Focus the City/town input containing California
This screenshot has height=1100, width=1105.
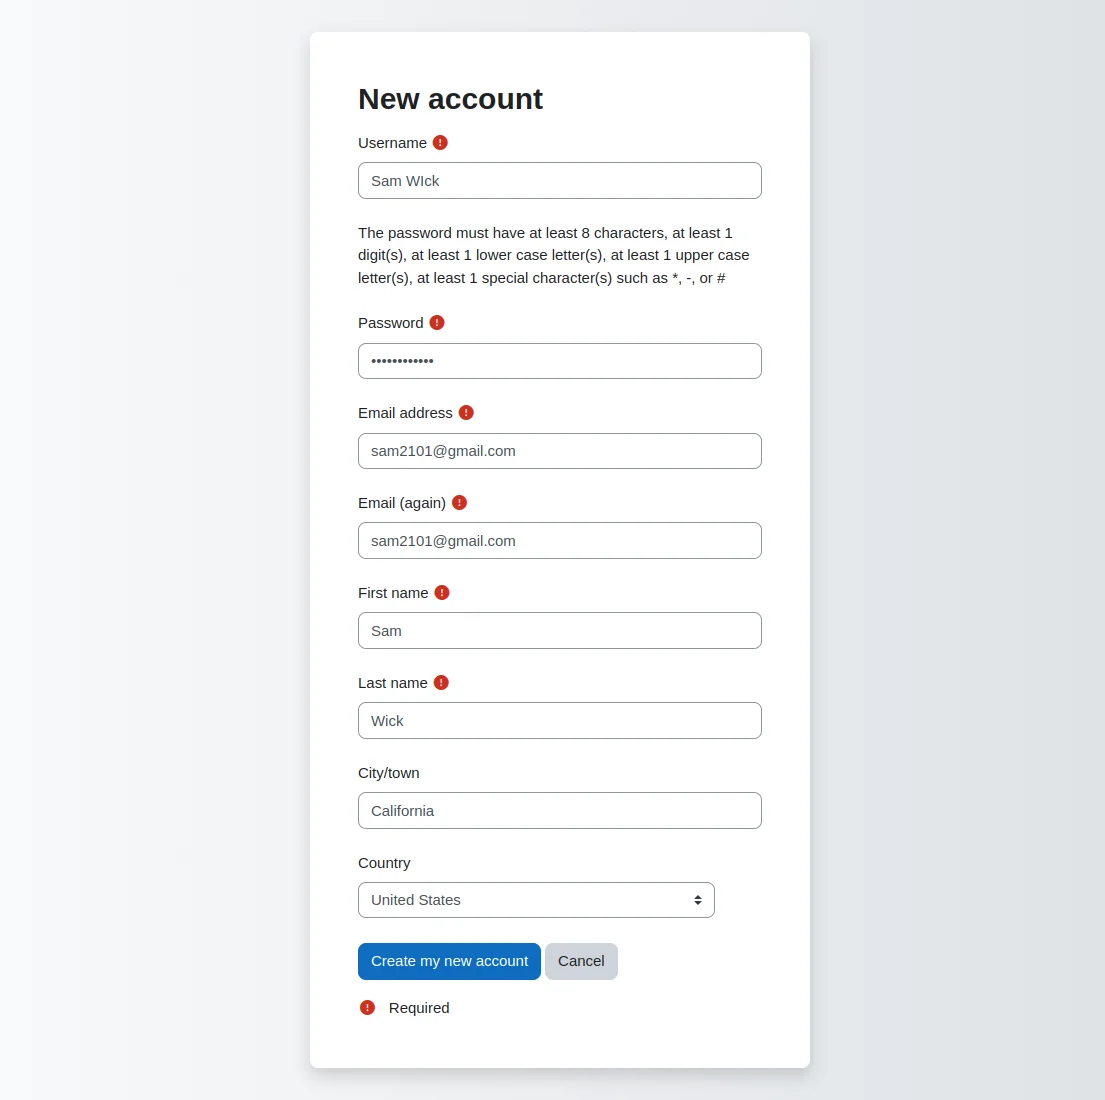click(x=559, y=810)
